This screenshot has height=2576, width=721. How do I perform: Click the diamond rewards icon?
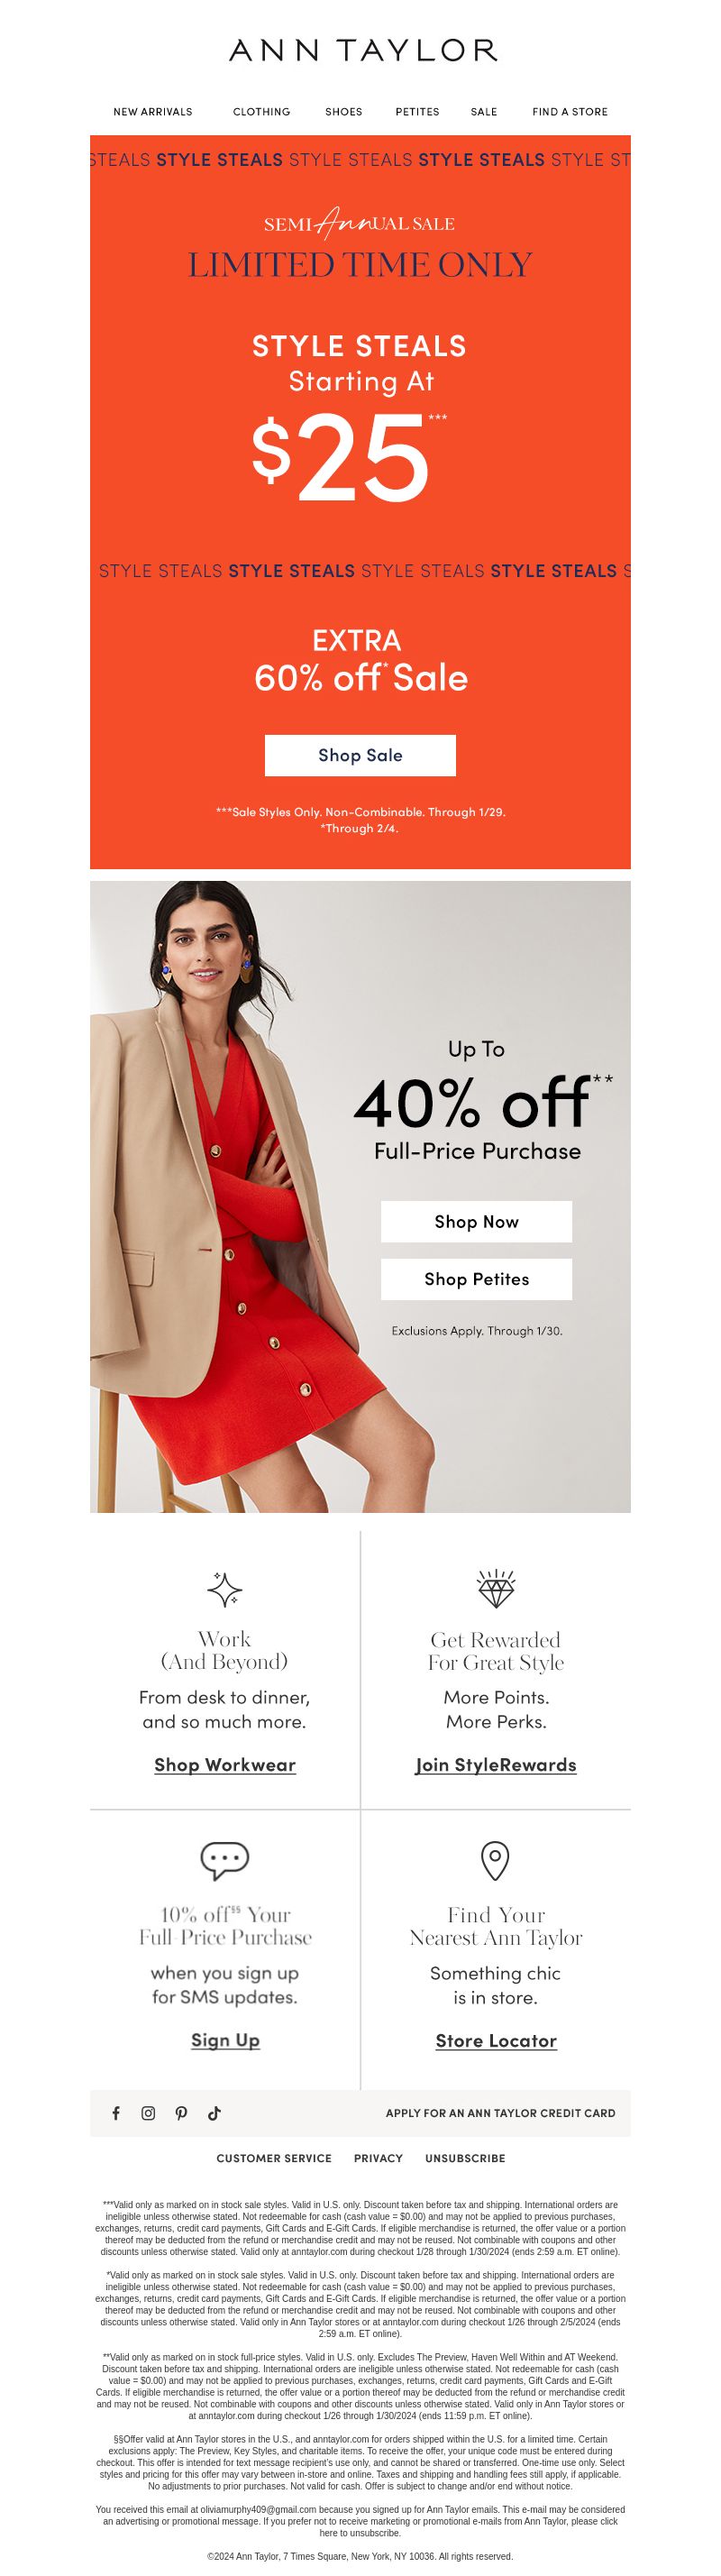tap(496, 1589)
